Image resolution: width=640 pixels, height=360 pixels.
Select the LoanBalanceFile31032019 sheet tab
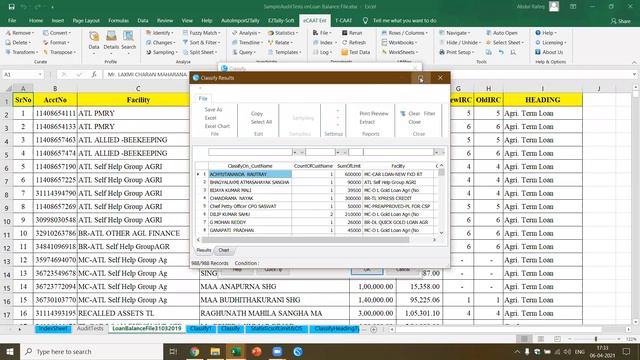[x=147, y=328]
